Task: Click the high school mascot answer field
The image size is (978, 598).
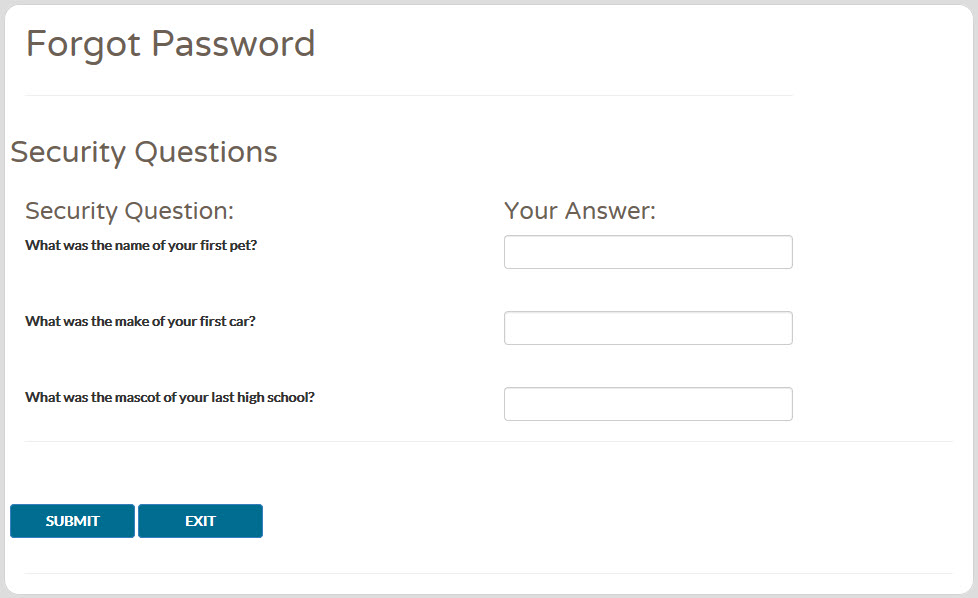Action: click(x=648, y=404)
